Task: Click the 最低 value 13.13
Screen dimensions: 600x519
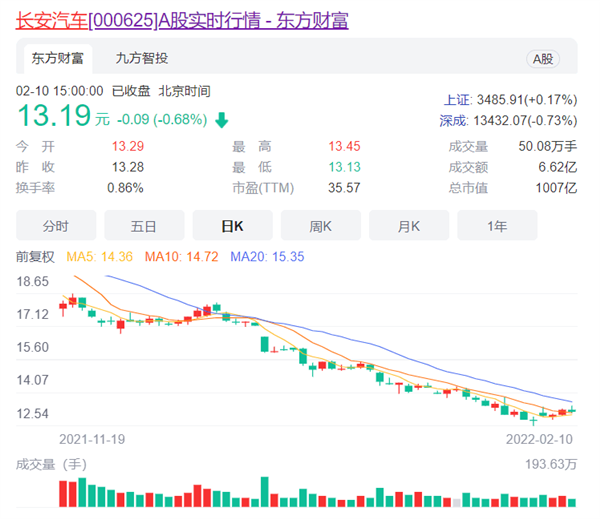Action: point(344,167)
